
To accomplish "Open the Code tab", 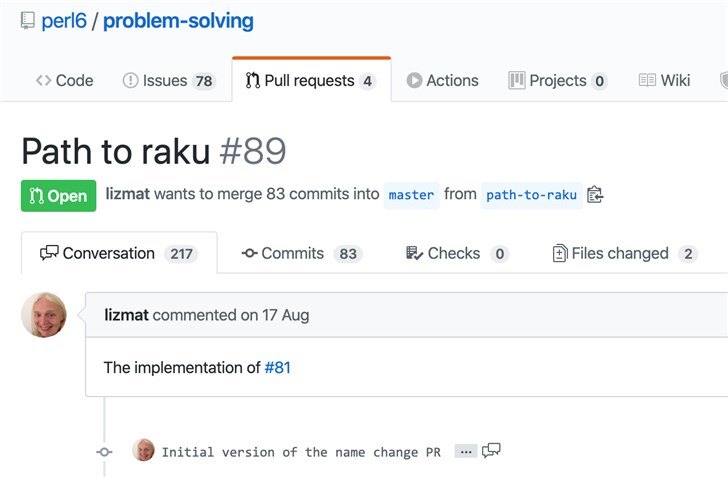I will (x=64, y=81).
